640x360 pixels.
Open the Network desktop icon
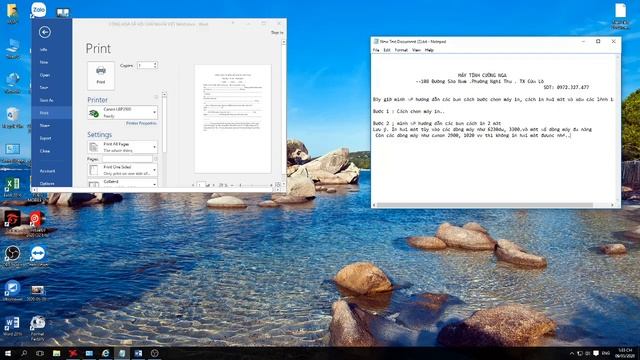12,83
